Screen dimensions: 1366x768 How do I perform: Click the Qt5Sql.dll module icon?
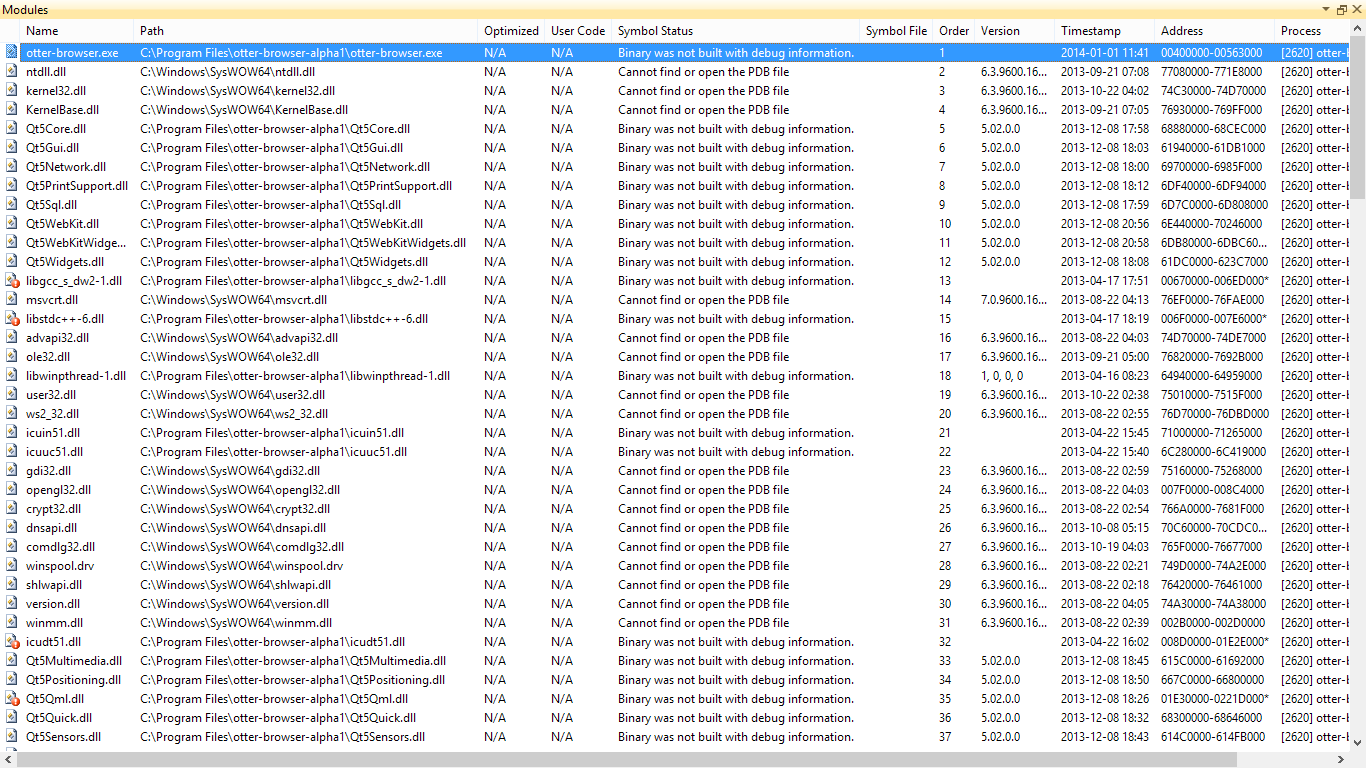click(12, 205)
